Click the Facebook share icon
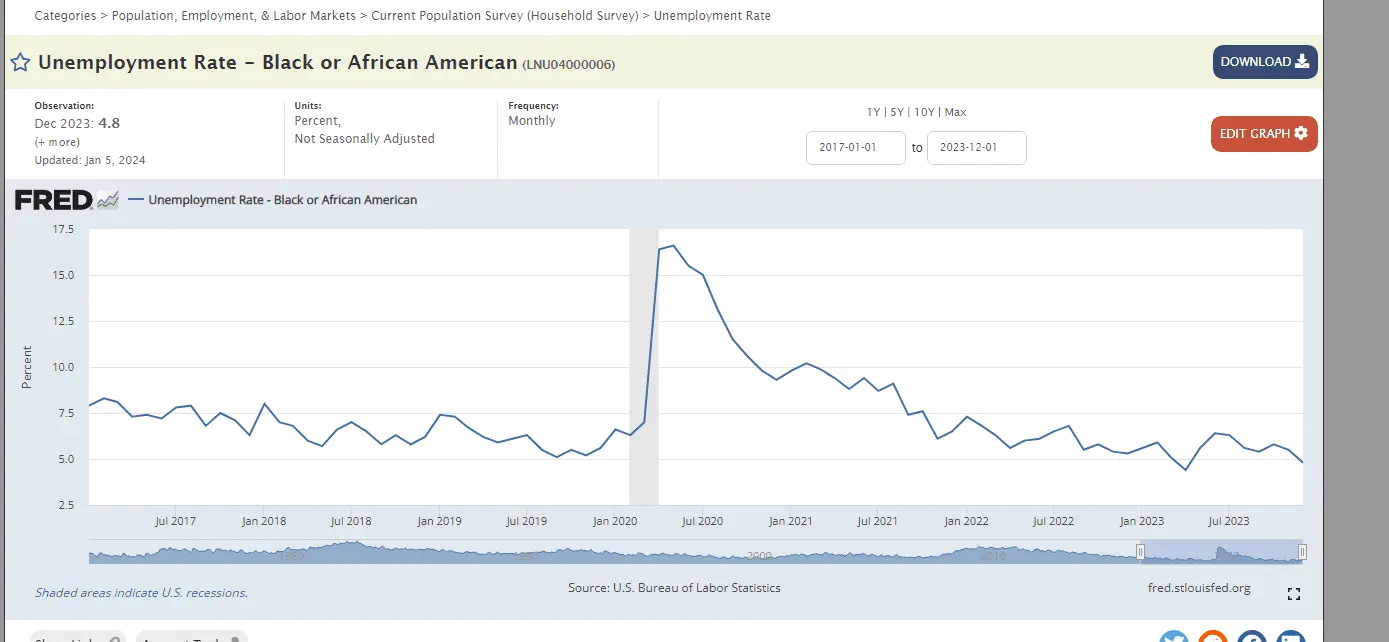Image resolution: width=1389 pixels, height=642 pixels. click(x=1251, y=638)
